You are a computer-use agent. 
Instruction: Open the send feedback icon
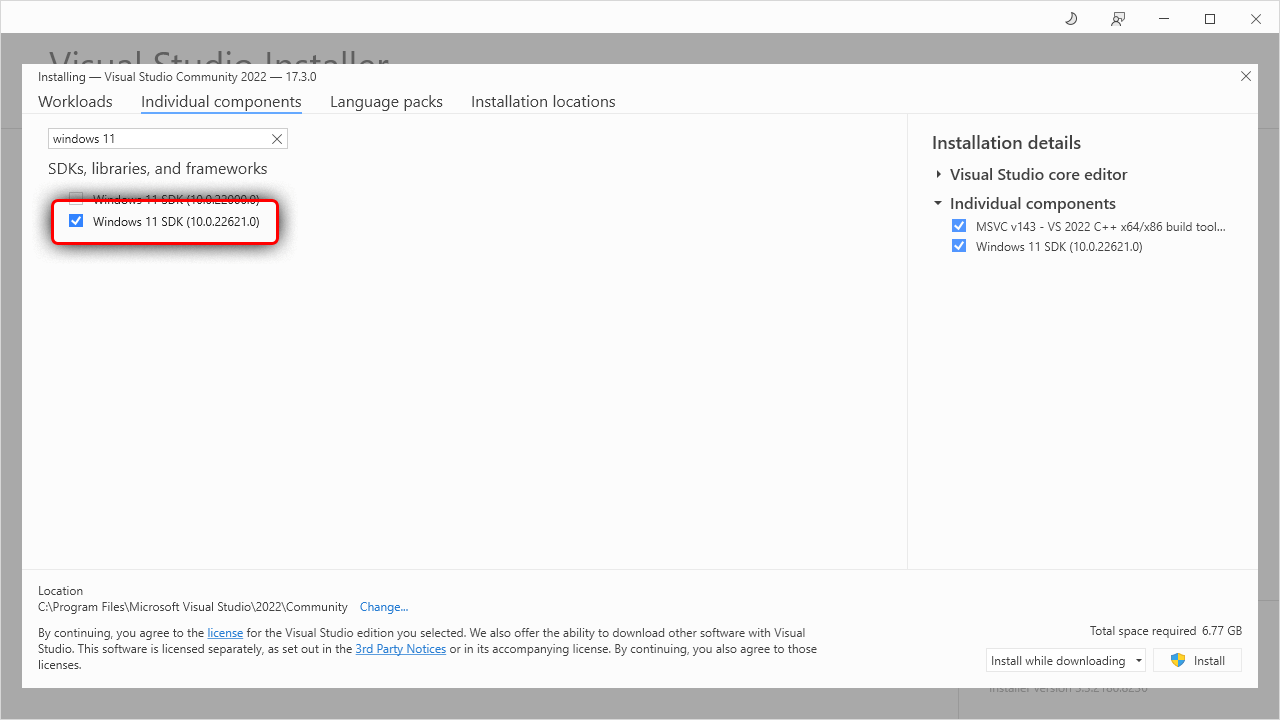pyautogui.click(x=1117, y=18)
